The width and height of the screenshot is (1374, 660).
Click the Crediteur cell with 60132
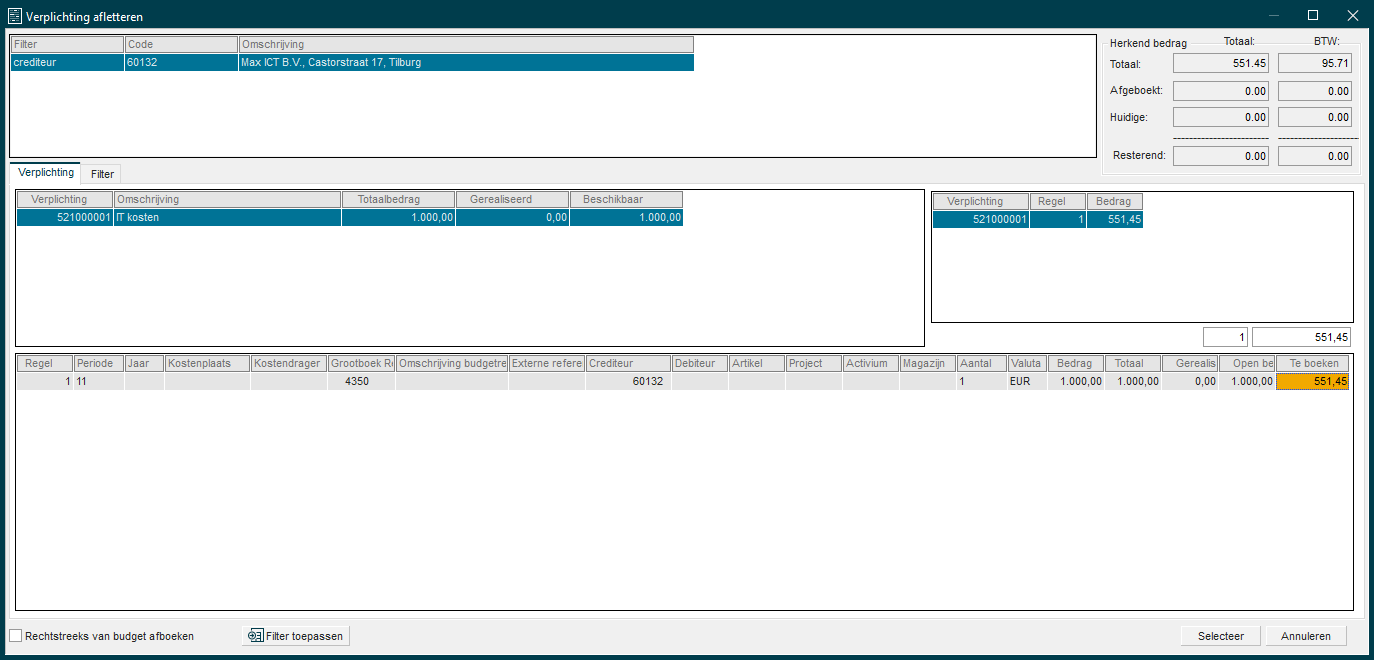(x=628, y=381)
